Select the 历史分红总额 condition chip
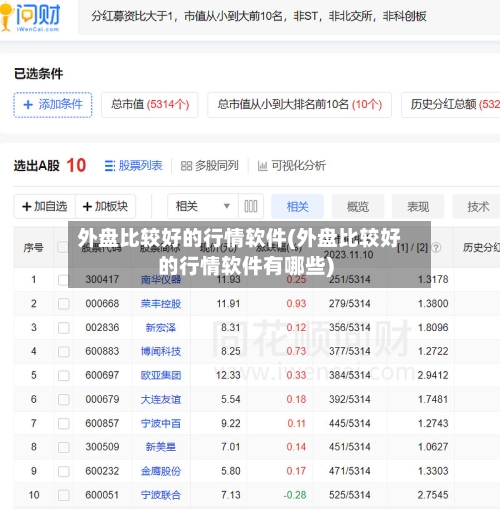This screenshot has height=509, width=500. pyautogui.click(x=451, y=105)
